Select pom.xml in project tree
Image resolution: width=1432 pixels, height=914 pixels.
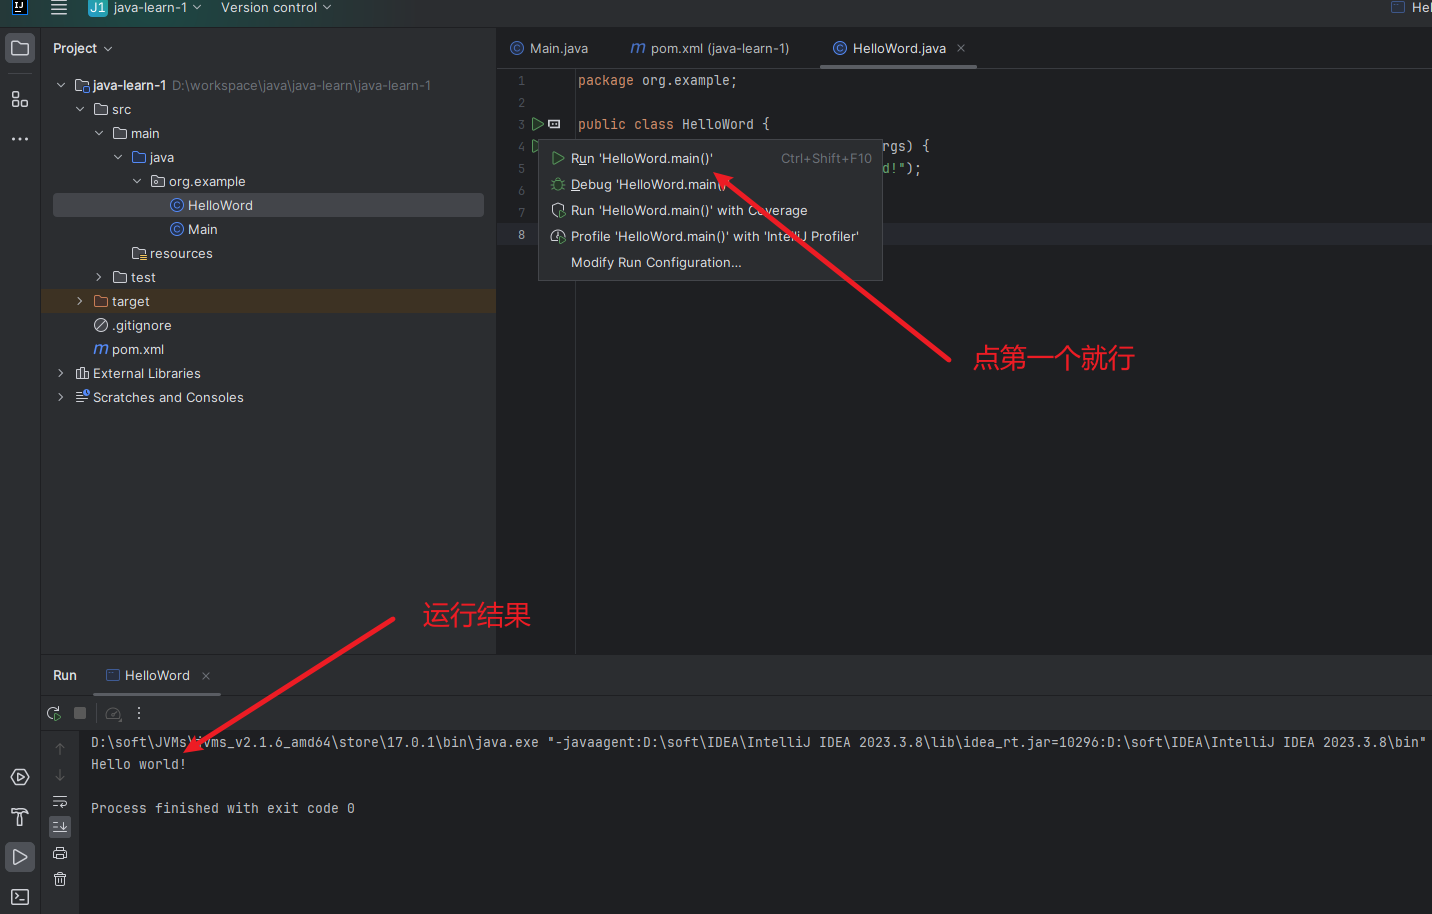(138, 349)
